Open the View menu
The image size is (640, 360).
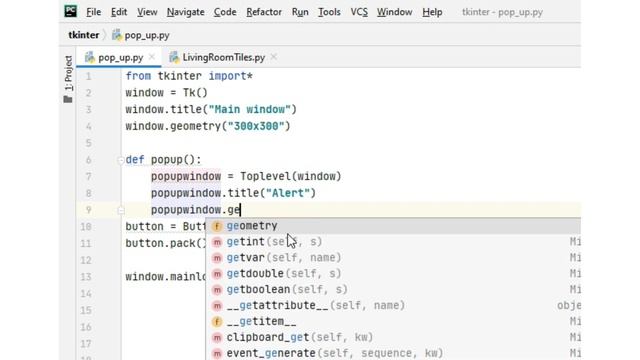point(147,12)
